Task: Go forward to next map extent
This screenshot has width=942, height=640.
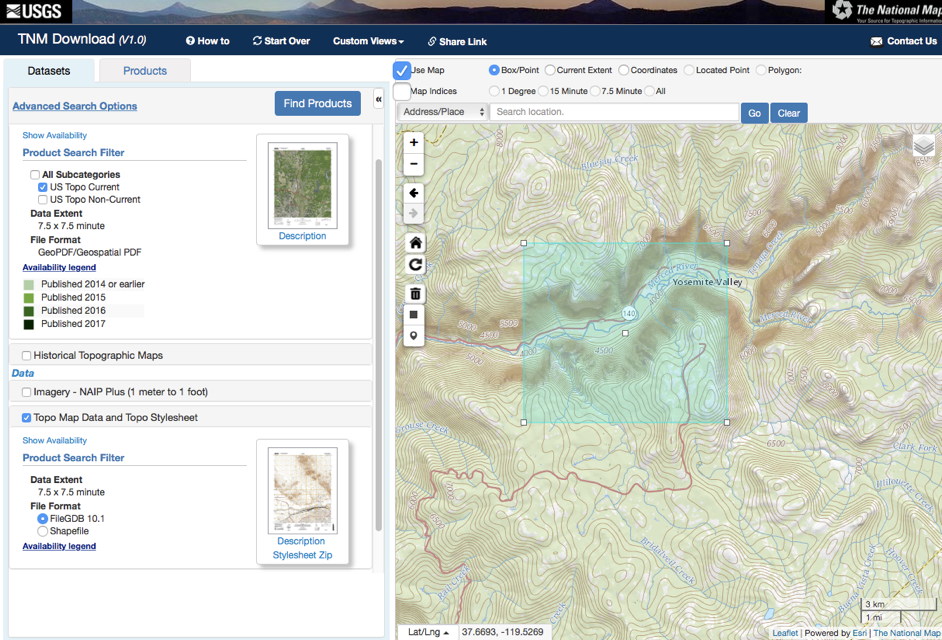Action: point(413,213)
